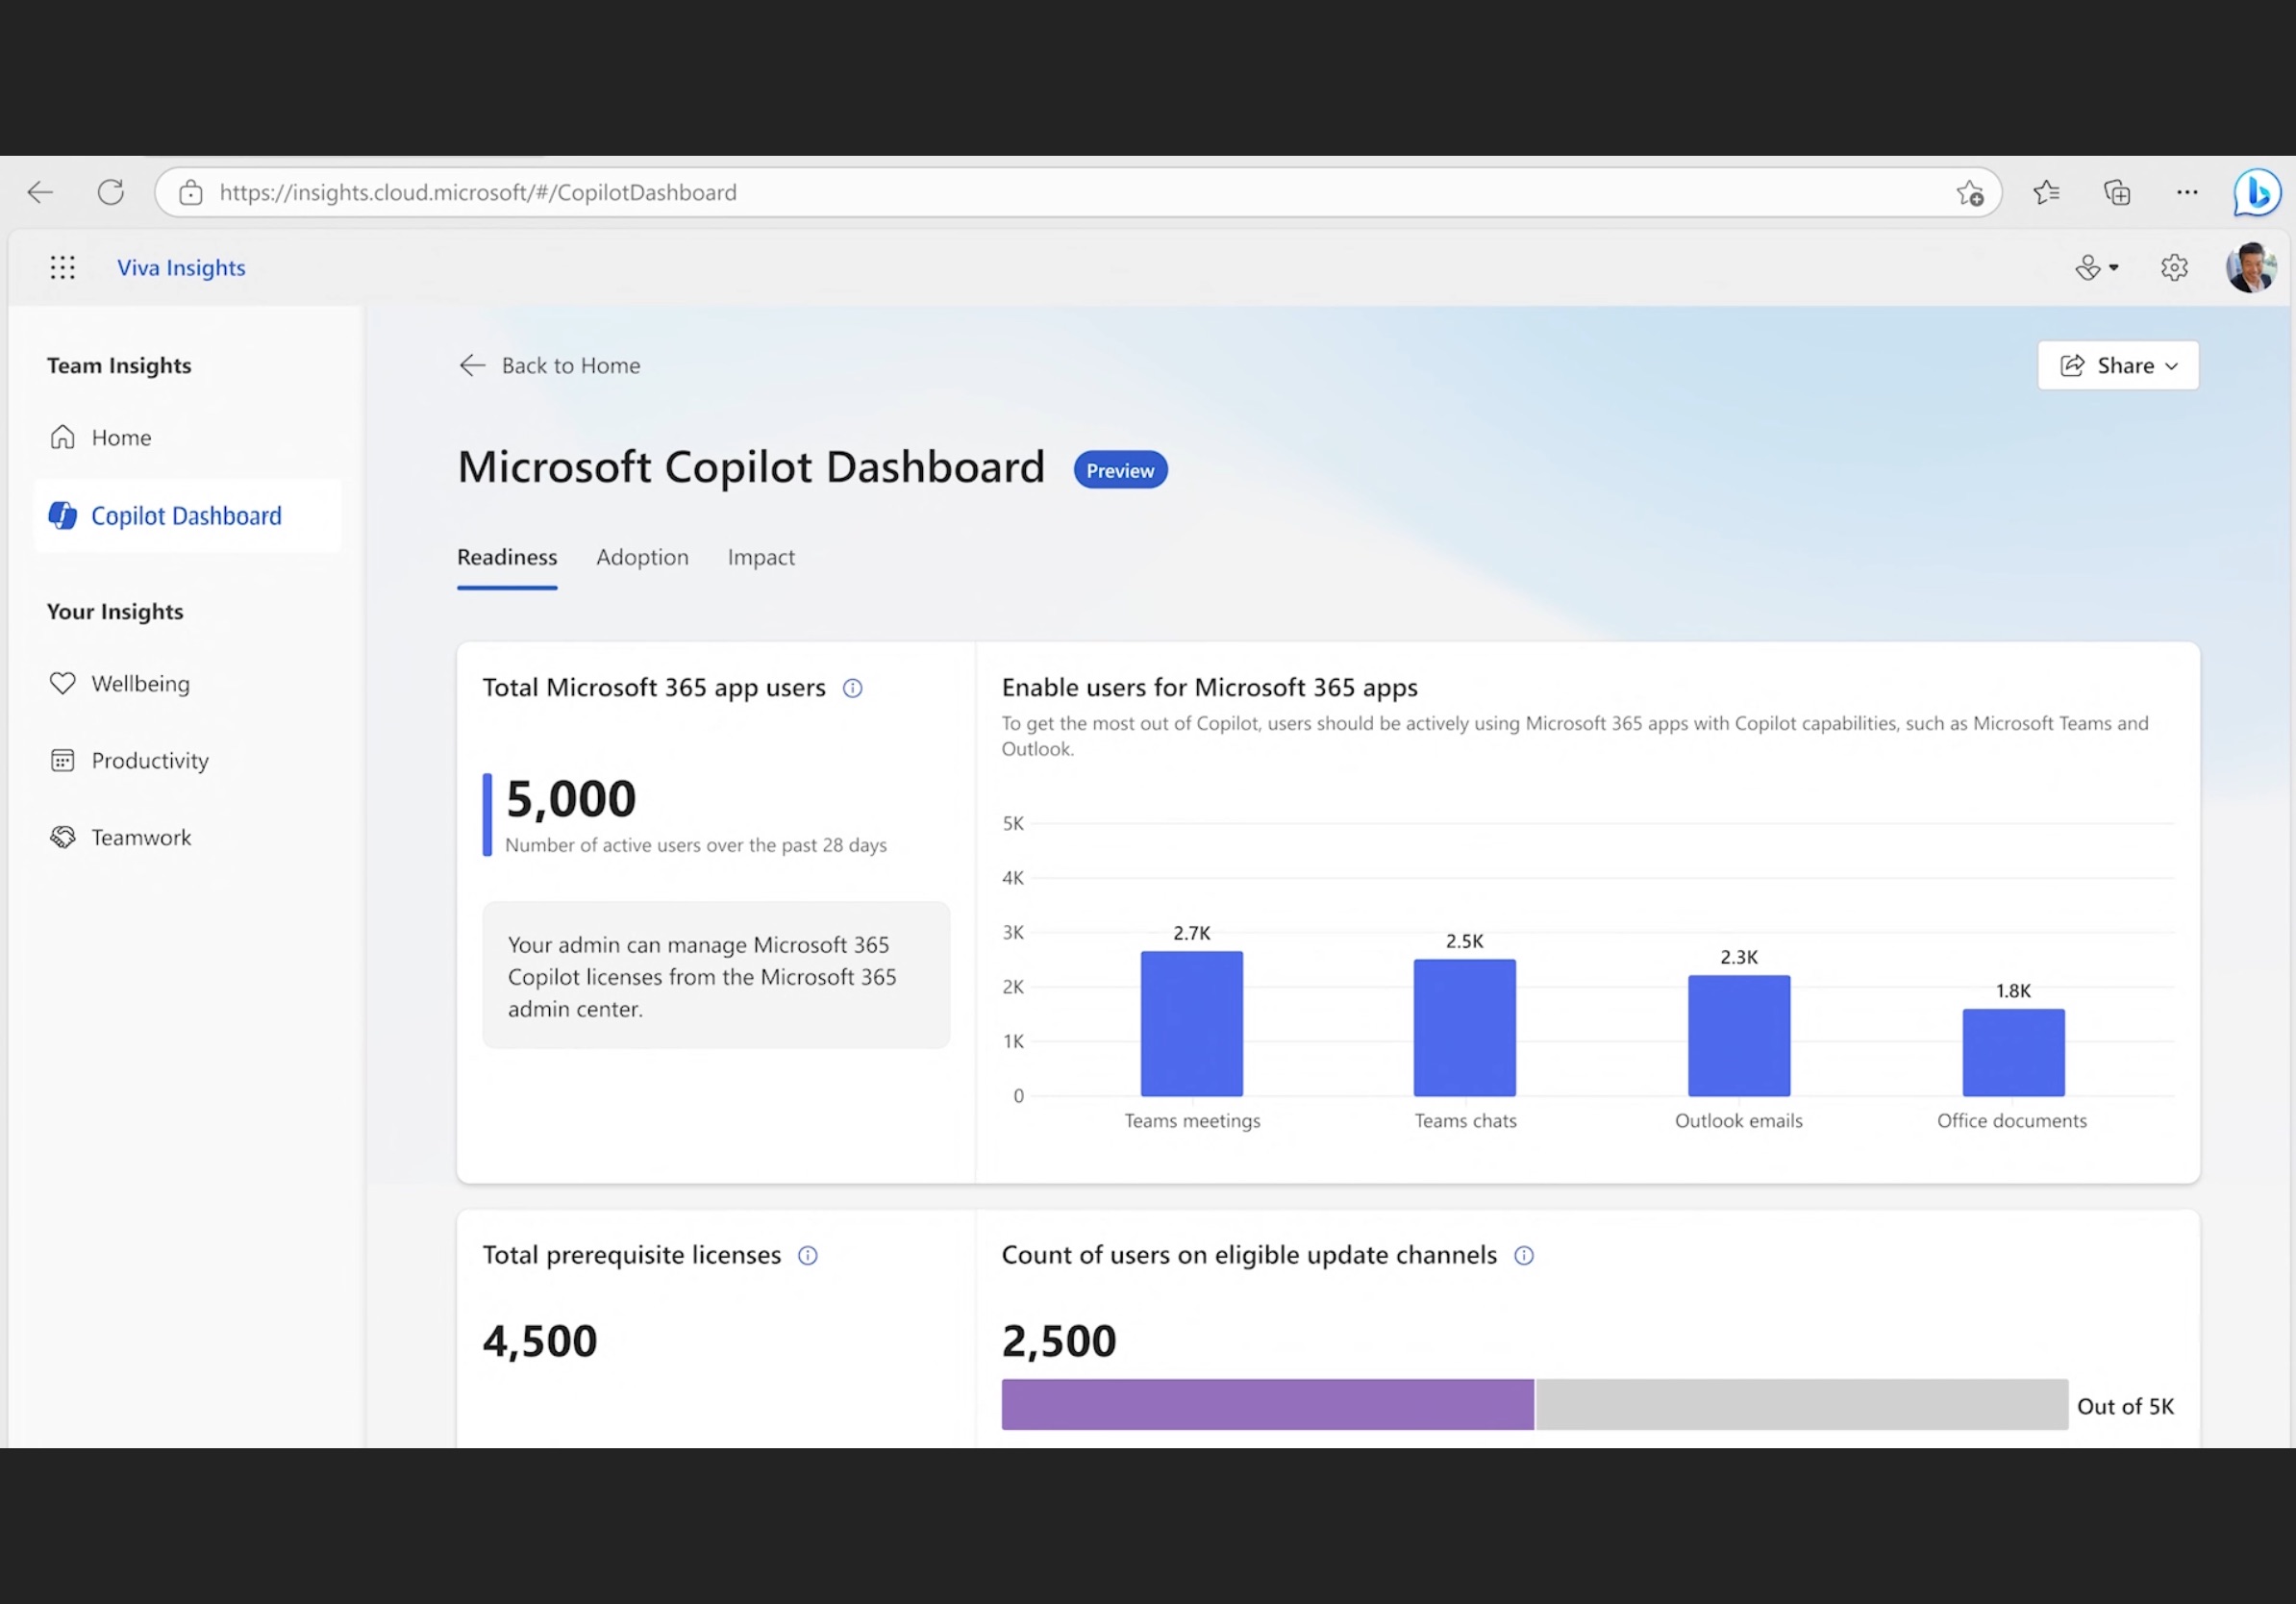
Task: Click the info icon next to Total prerequisite licenses
Action: click(808, 1255)
